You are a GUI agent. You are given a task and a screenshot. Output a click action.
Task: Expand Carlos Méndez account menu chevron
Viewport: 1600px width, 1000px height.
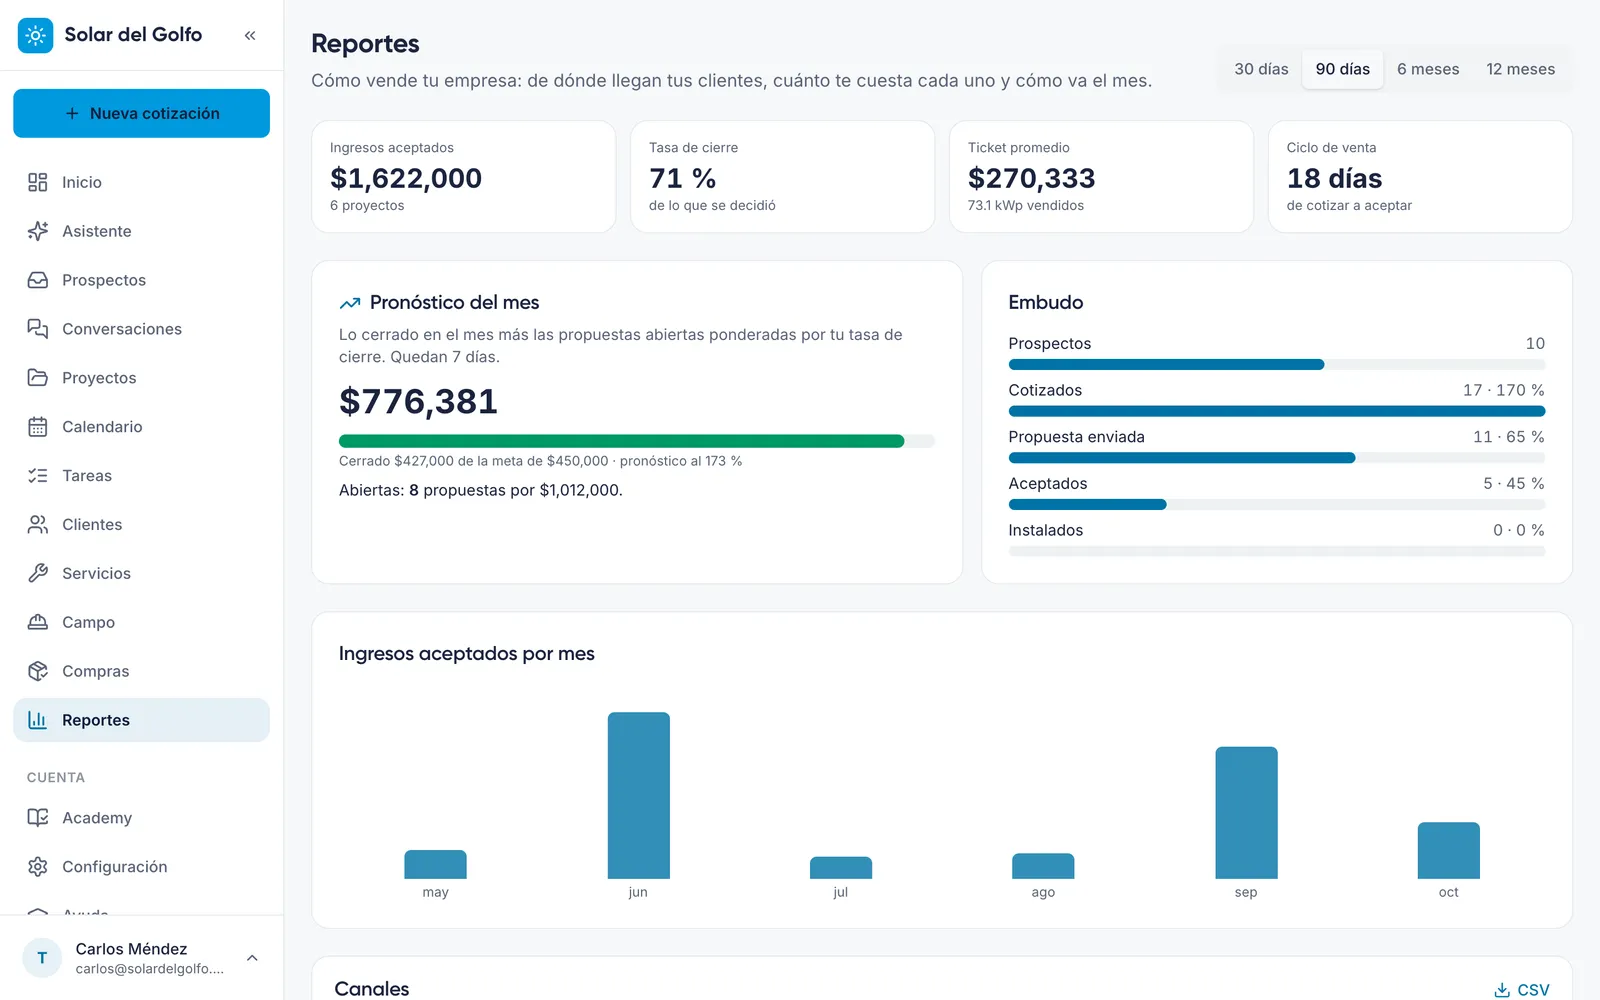[x=252, y=958]
